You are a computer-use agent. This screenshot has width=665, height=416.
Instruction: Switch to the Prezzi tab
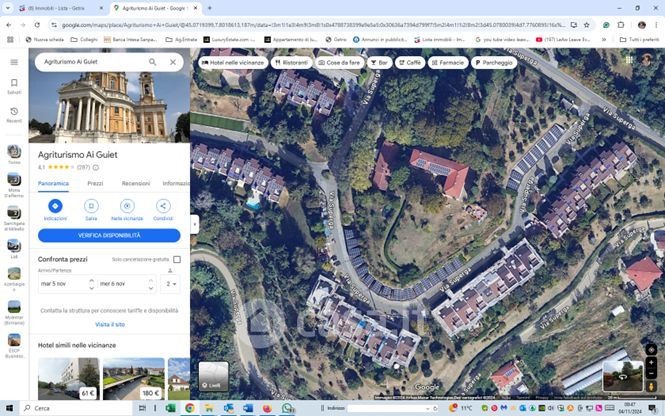95,184
